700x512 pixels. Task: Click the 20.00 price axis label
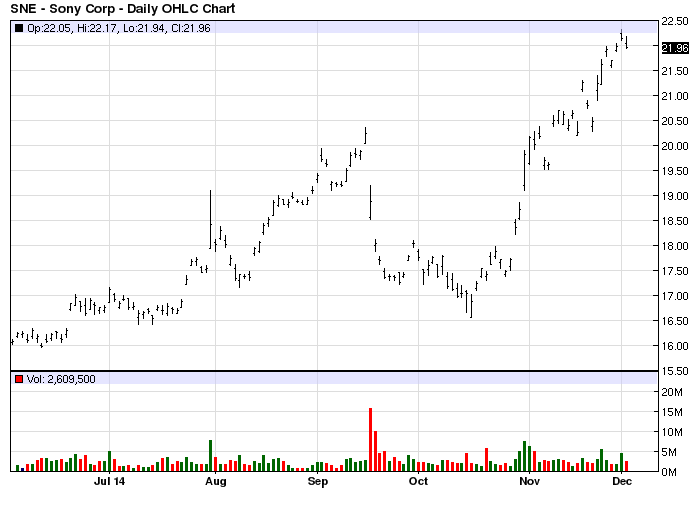click(675, 146)
